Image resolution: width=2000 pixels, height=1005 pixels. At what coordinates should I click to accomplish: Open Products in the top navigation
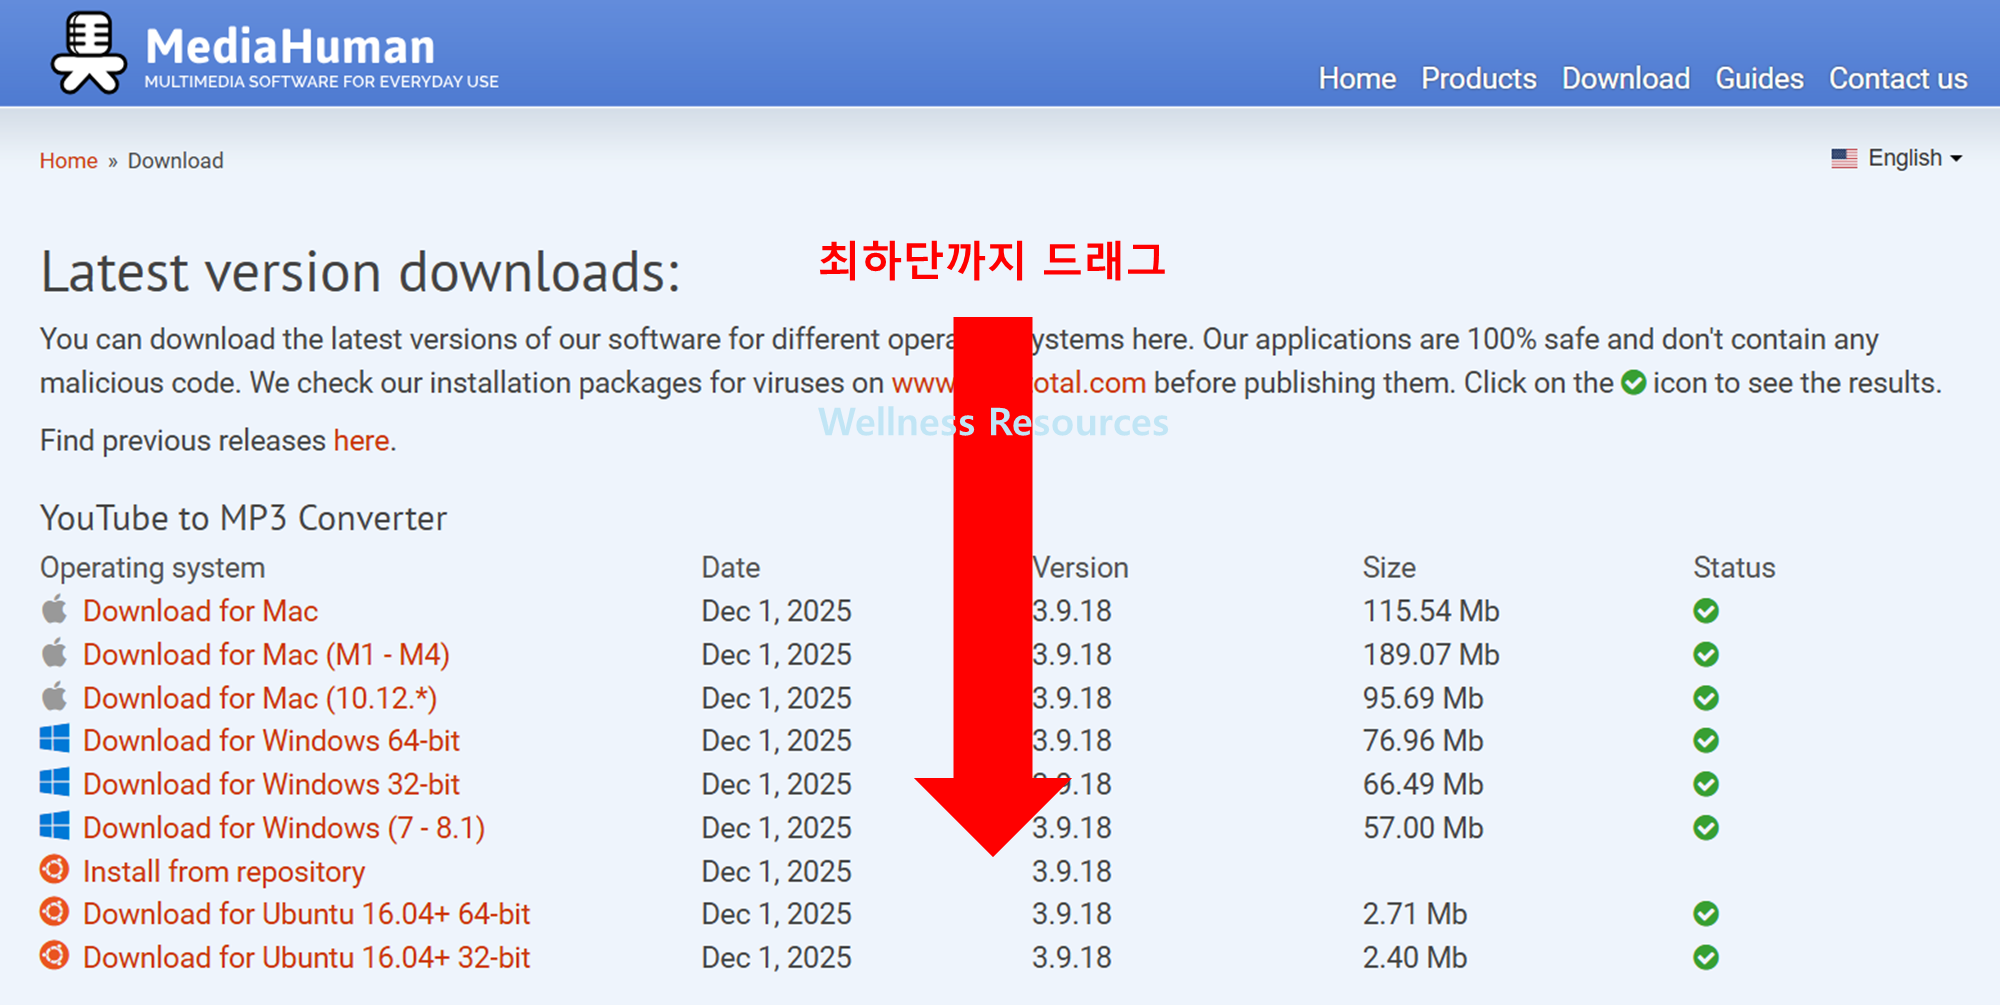(1479, 78)
